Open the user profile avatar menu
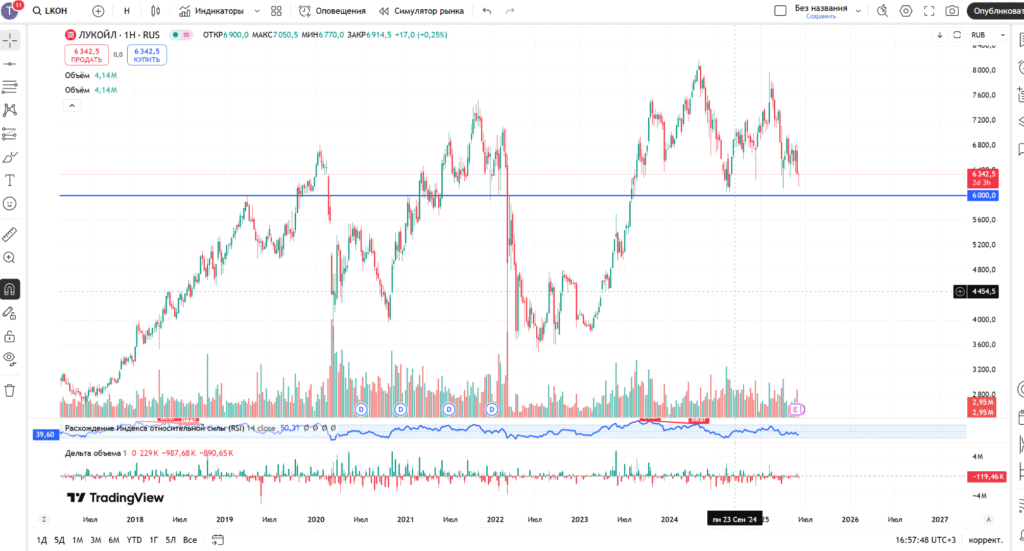1024x551 pixels. 10,10
